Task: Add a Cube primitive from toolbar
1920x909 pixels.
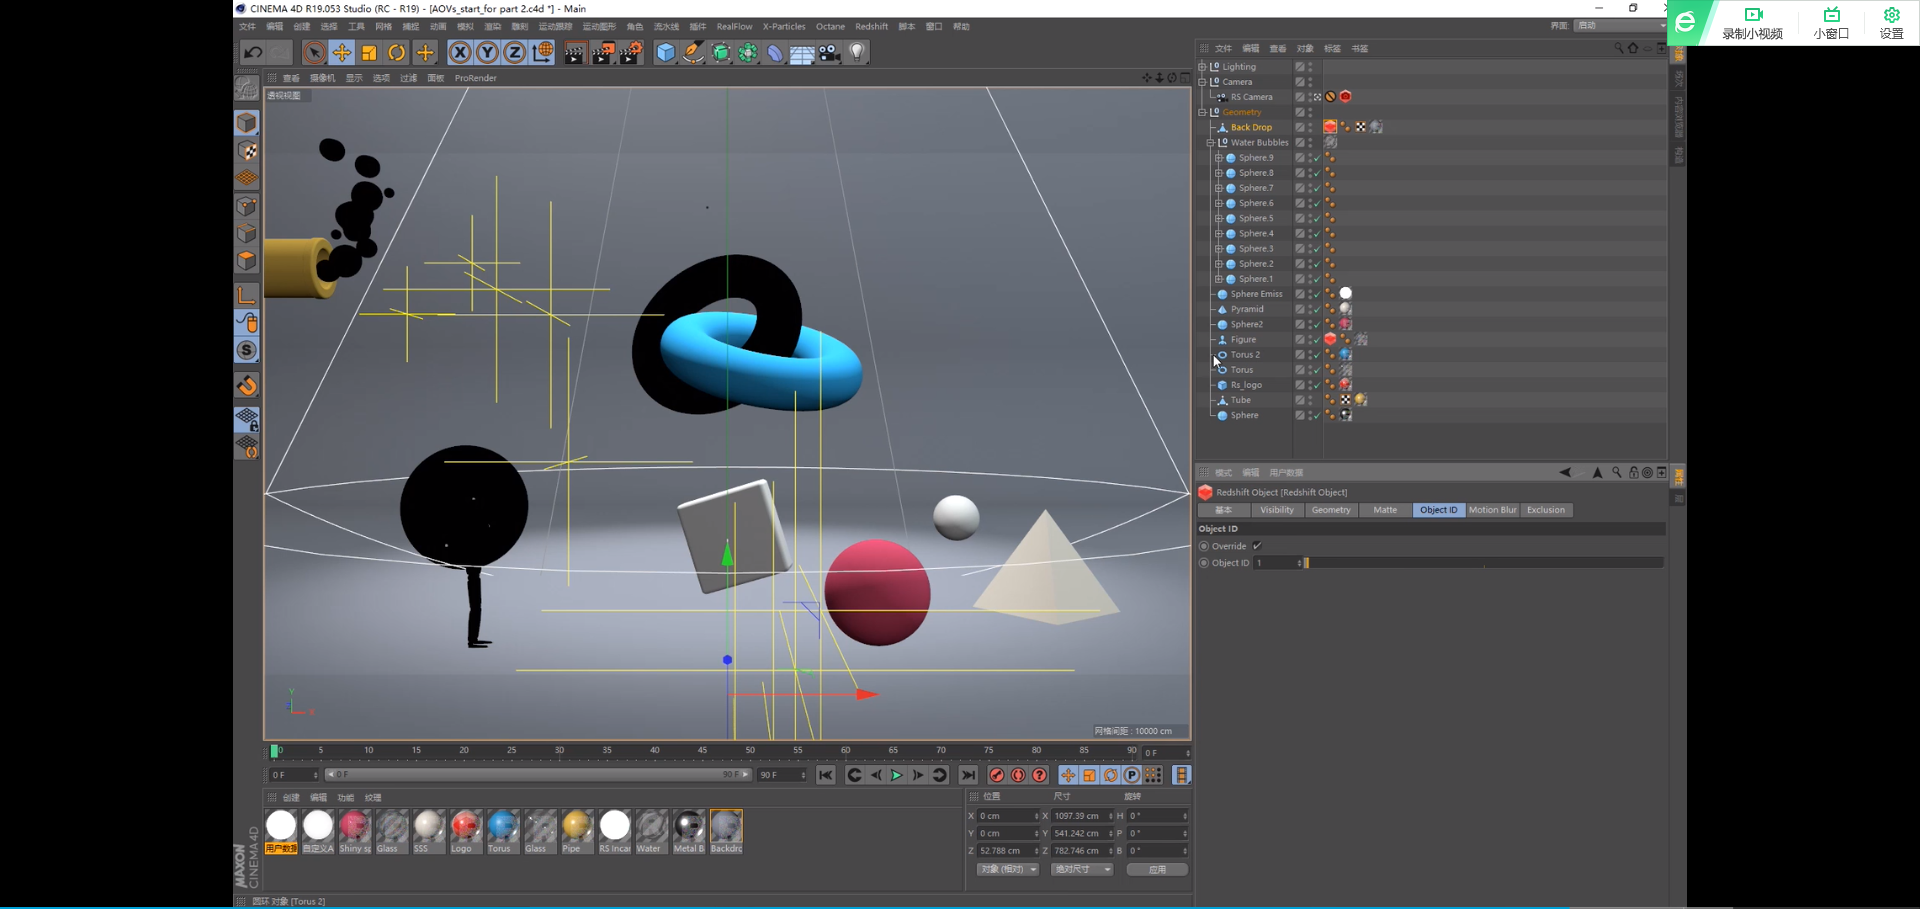Action: coord(666,53)
